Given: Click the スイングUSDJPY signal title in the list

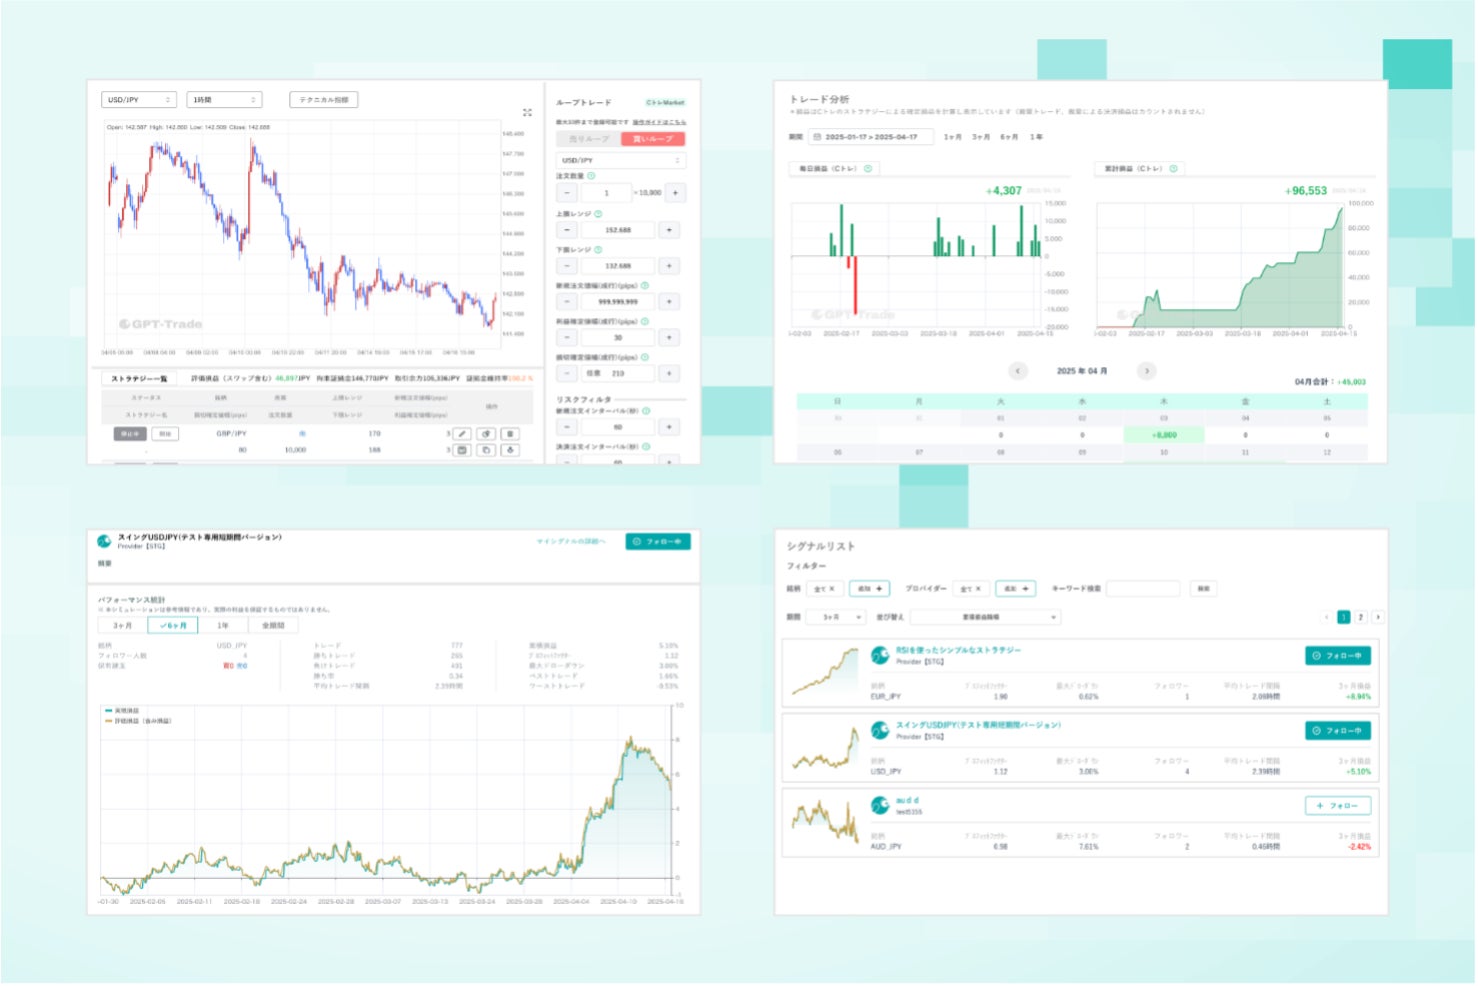Looking at the screenshot, I should click(978, 725).
